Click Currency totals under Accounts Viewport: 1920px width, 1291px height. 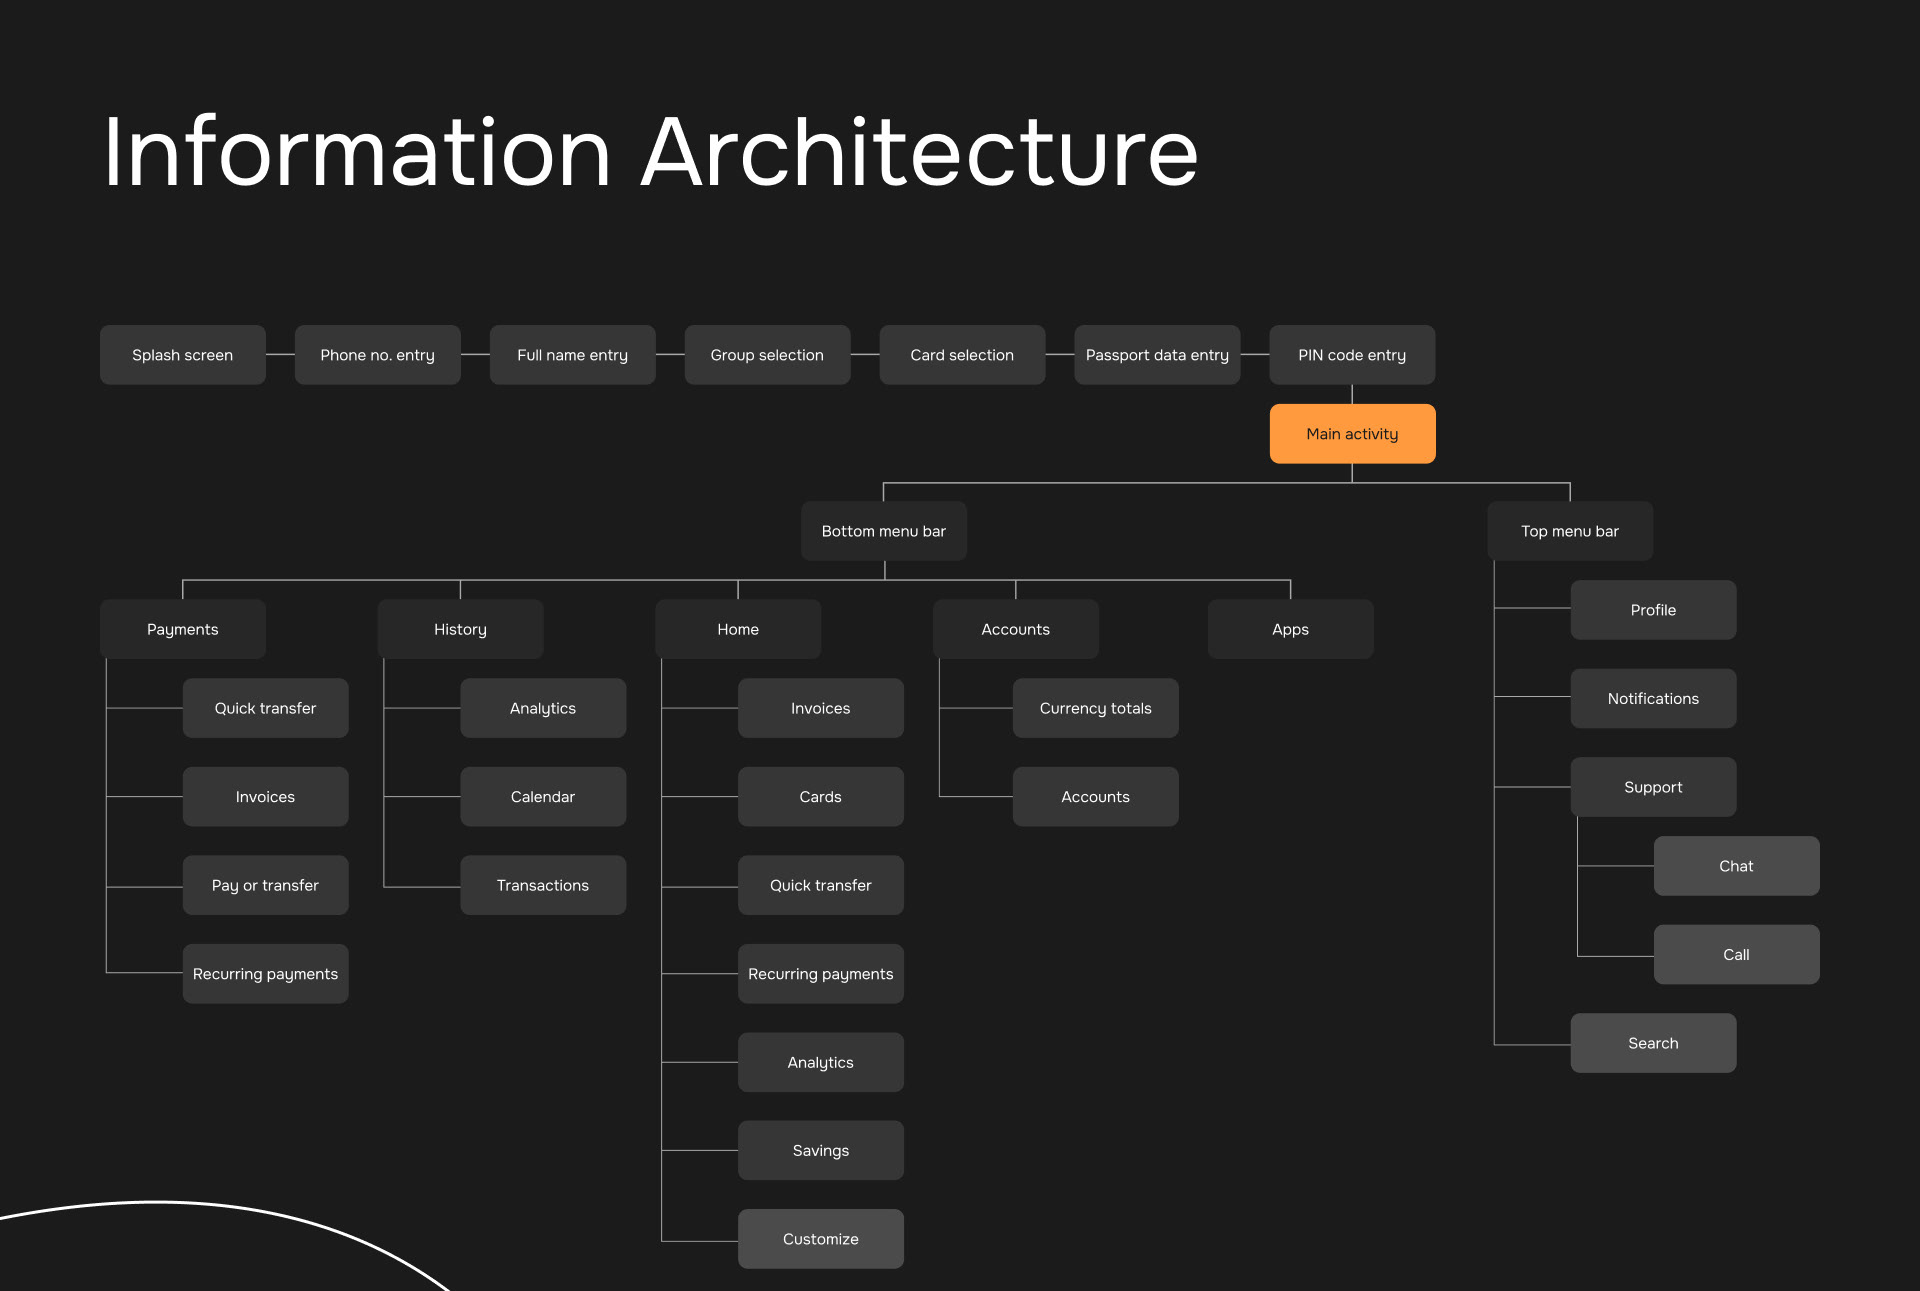tap(1095, 708)
